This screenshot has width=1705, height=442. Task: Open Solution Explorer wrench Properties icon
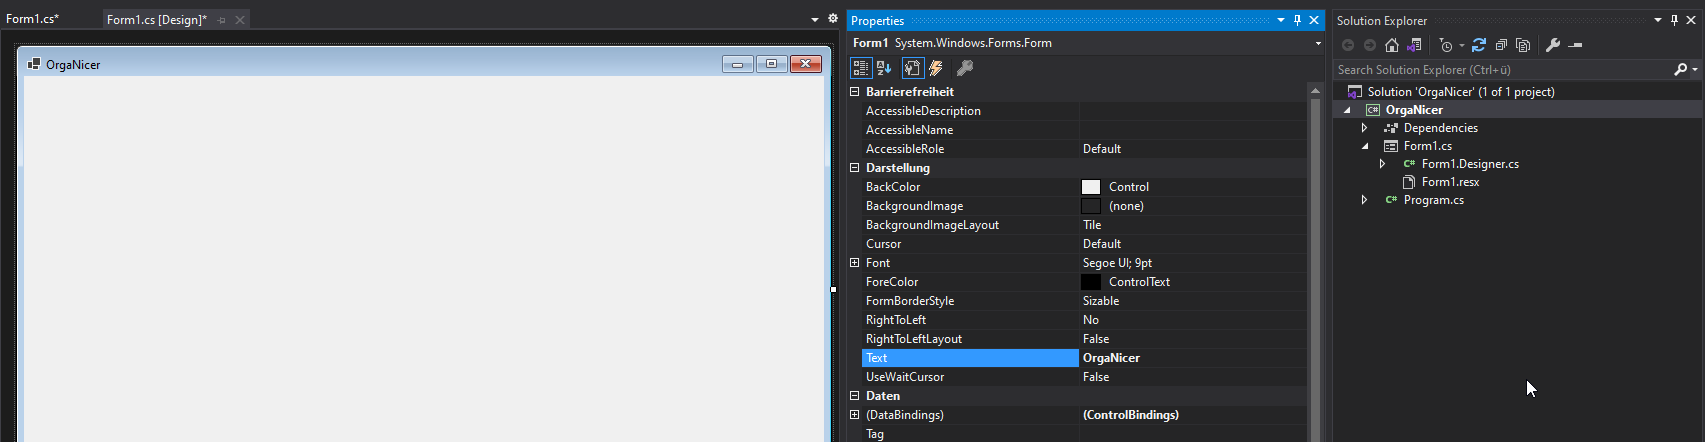coord(1553,45)
